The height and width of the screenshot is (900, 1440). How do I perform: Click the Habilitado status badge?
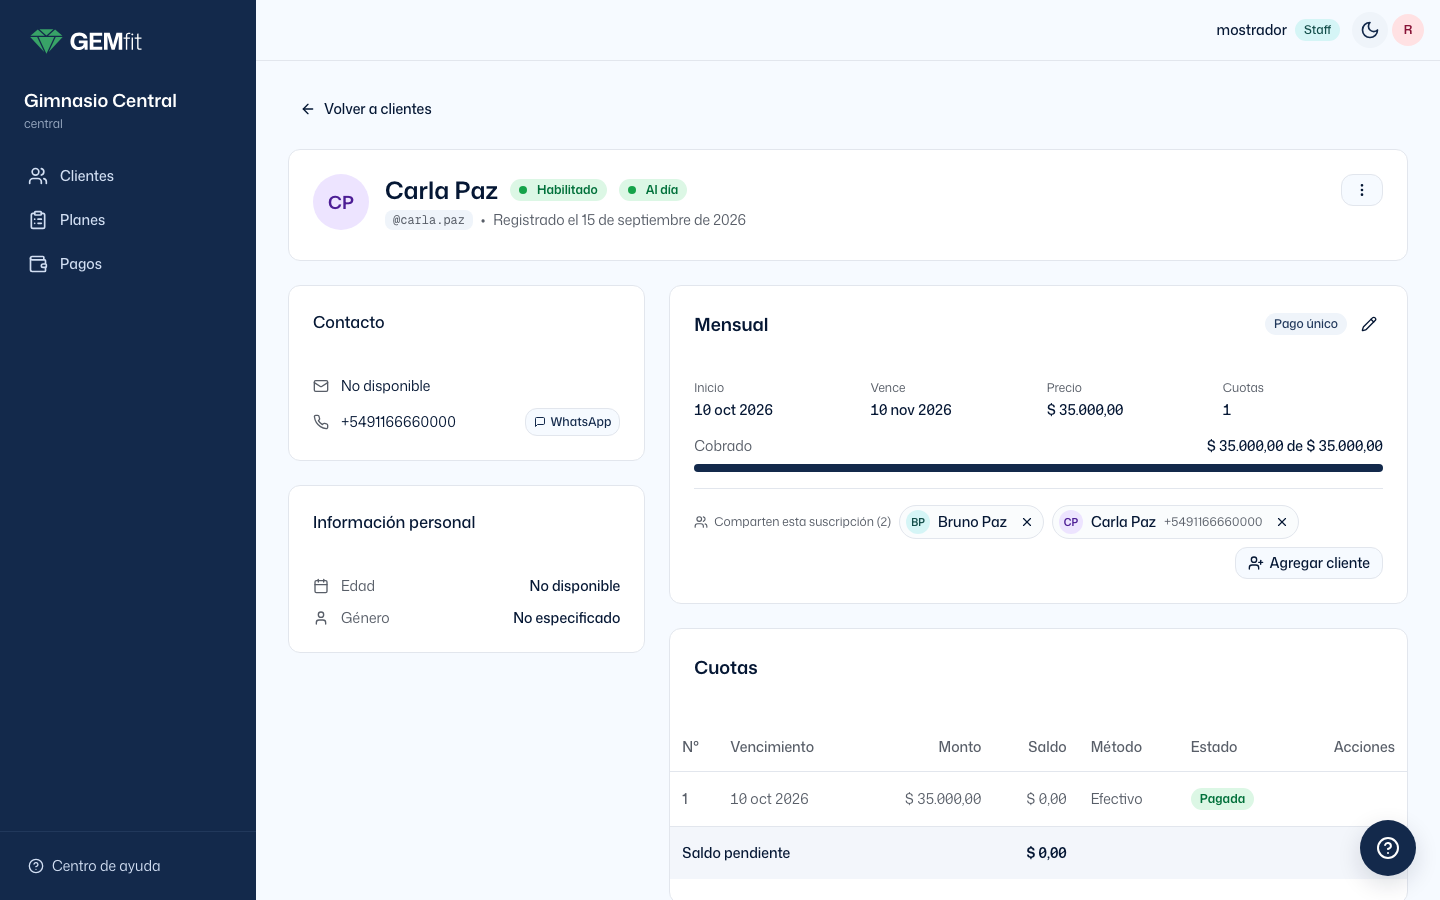tap(559, 190)
